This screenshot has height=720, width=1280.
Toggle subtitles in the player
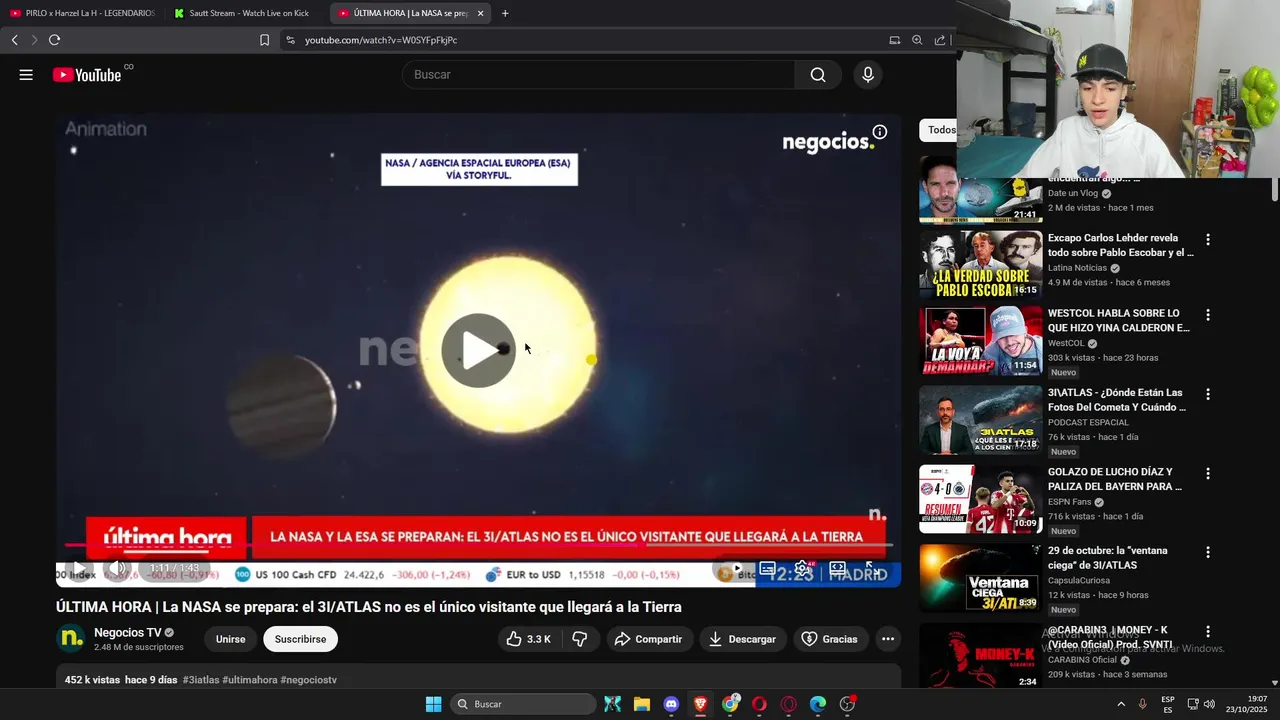pyautogui.click(x=767, y=568)
